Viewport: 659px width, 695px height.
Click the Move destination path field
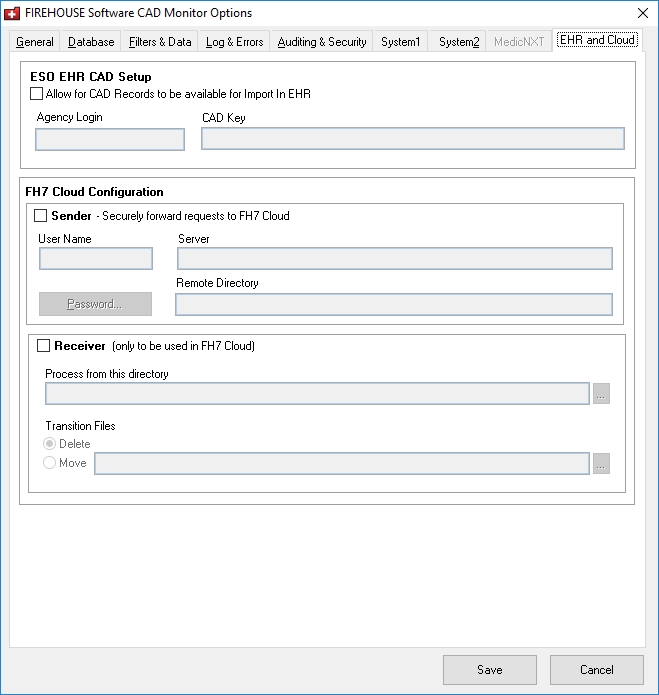coord(342,464)
